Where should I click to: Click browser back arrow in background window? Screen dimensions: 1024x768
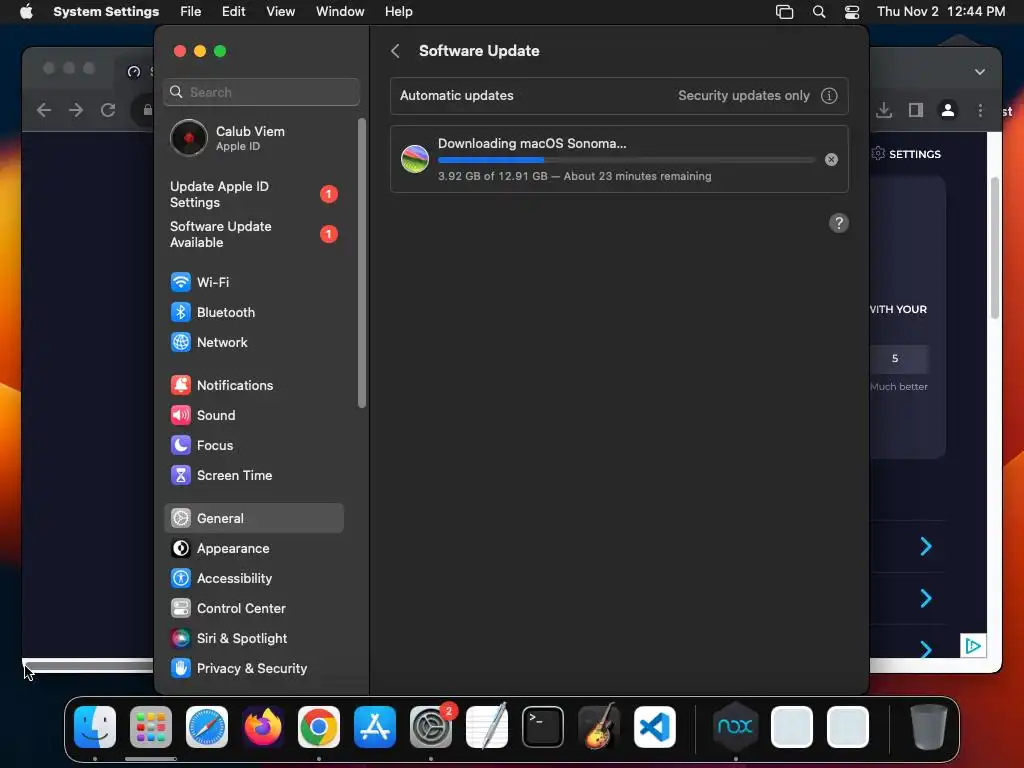click(44, 110)
